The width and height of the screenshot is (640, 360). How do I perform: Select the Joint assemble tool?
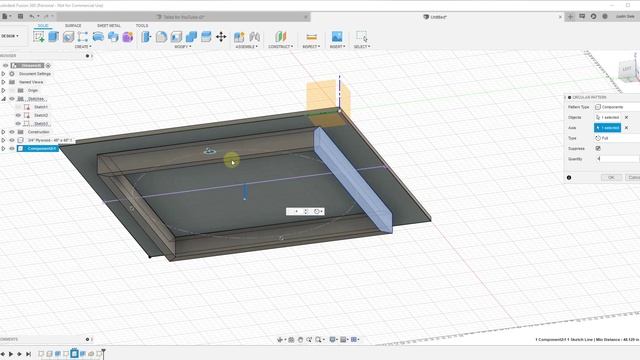pos(254,37)
